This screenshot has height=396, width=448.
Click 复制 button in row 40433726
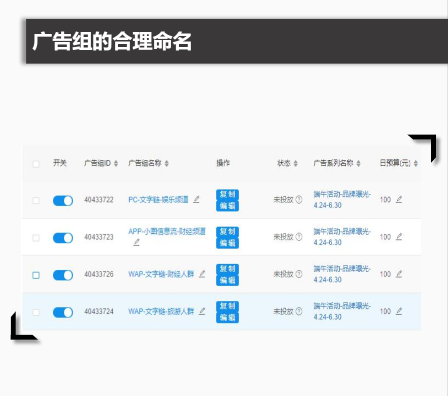pos(227,269)
